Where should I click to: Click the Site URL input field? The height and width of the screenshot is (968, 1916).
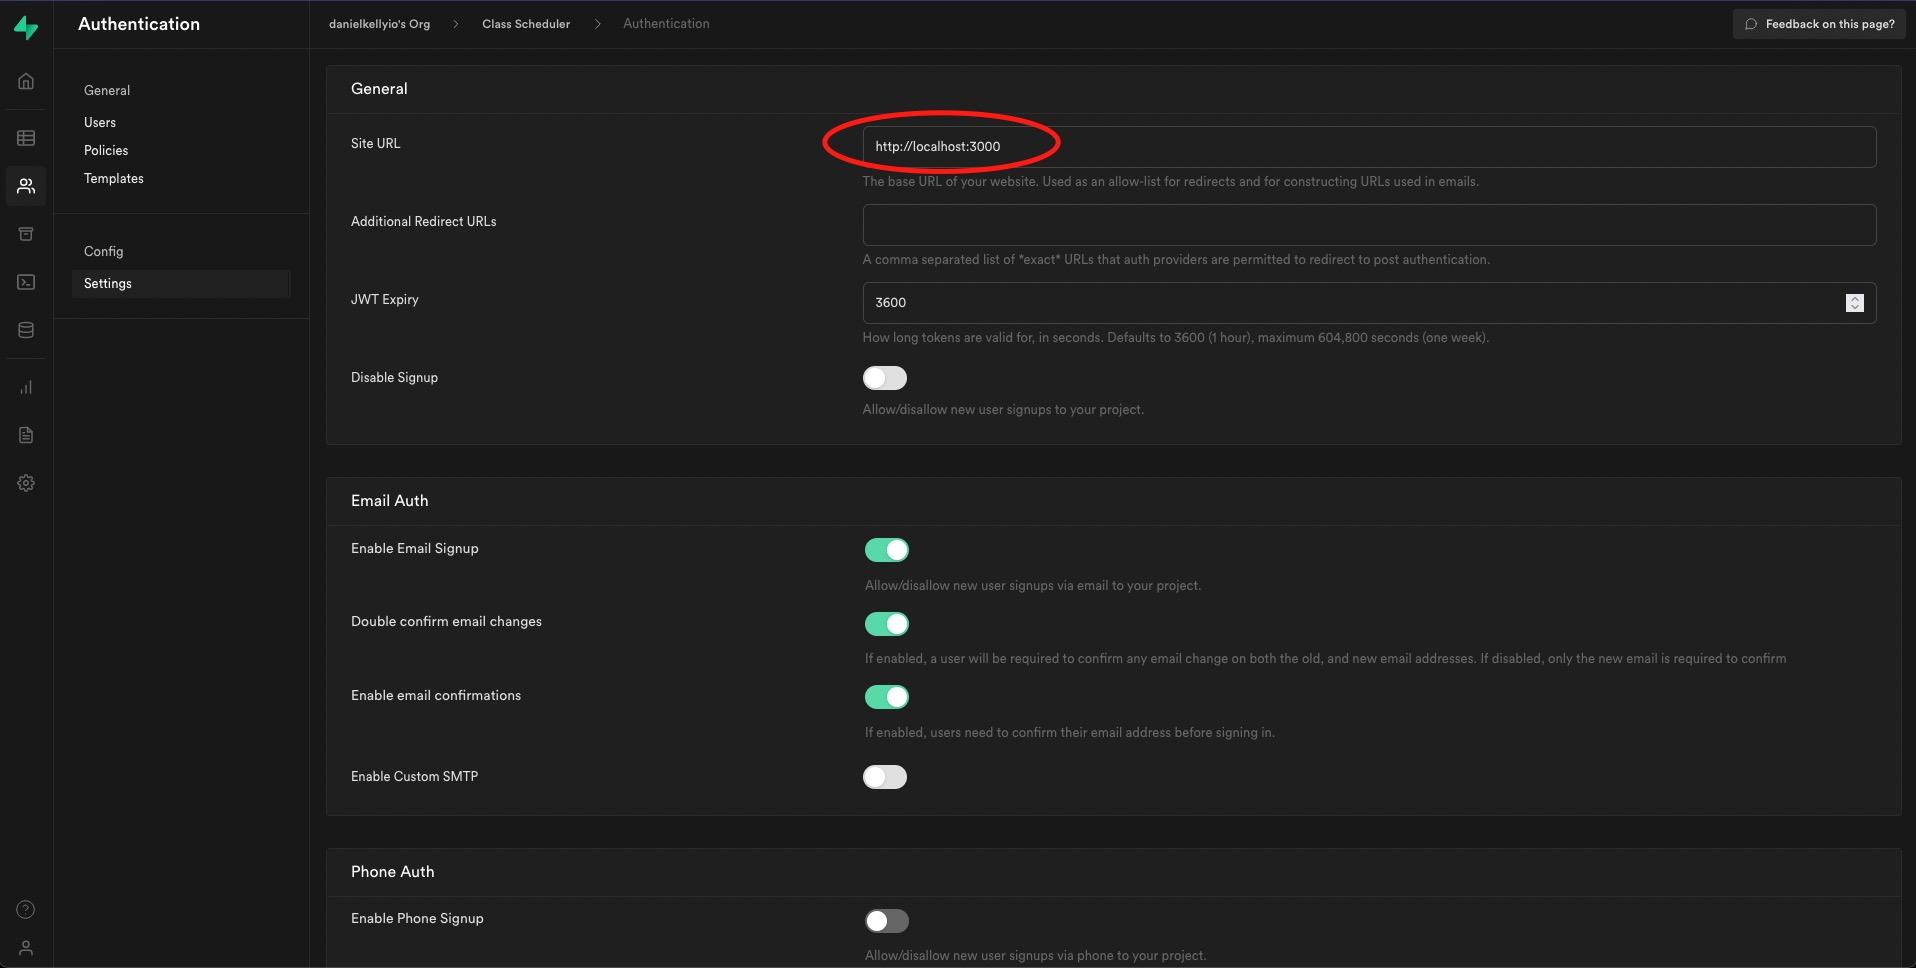[1368, 147]
